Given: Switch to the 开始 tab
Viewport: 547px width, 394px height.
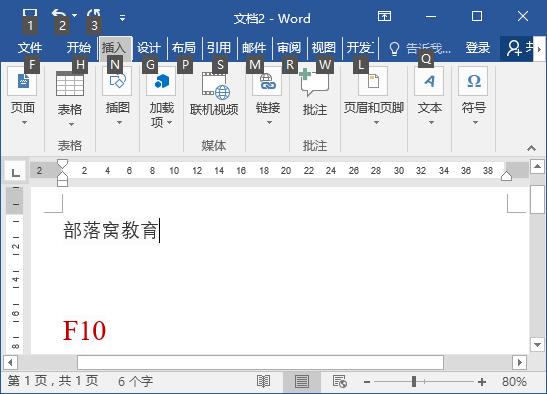Looking at the screenshot, I should point(78,47).
